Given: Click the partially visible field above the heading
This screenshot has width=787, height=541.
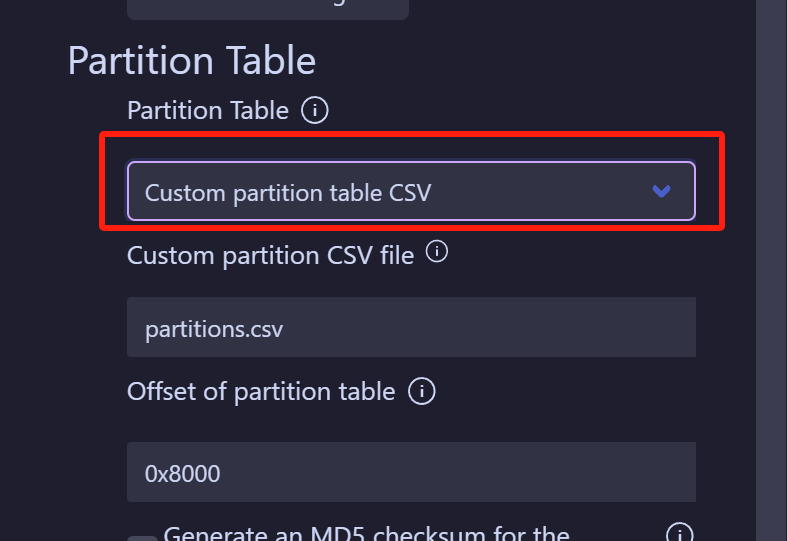Looking at the screenshot, I should (x=267, y=9).
